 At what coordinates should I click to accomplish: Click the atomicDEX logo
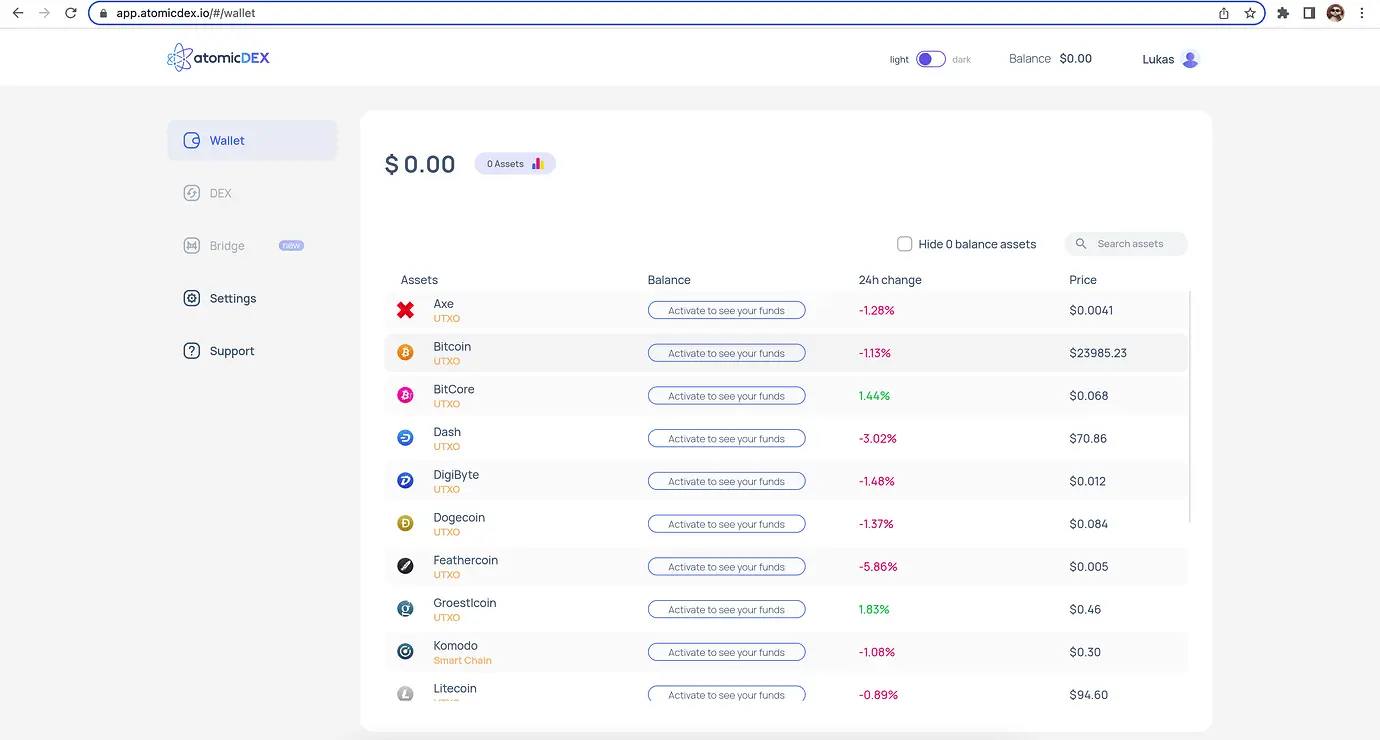(x=218, y=58)
